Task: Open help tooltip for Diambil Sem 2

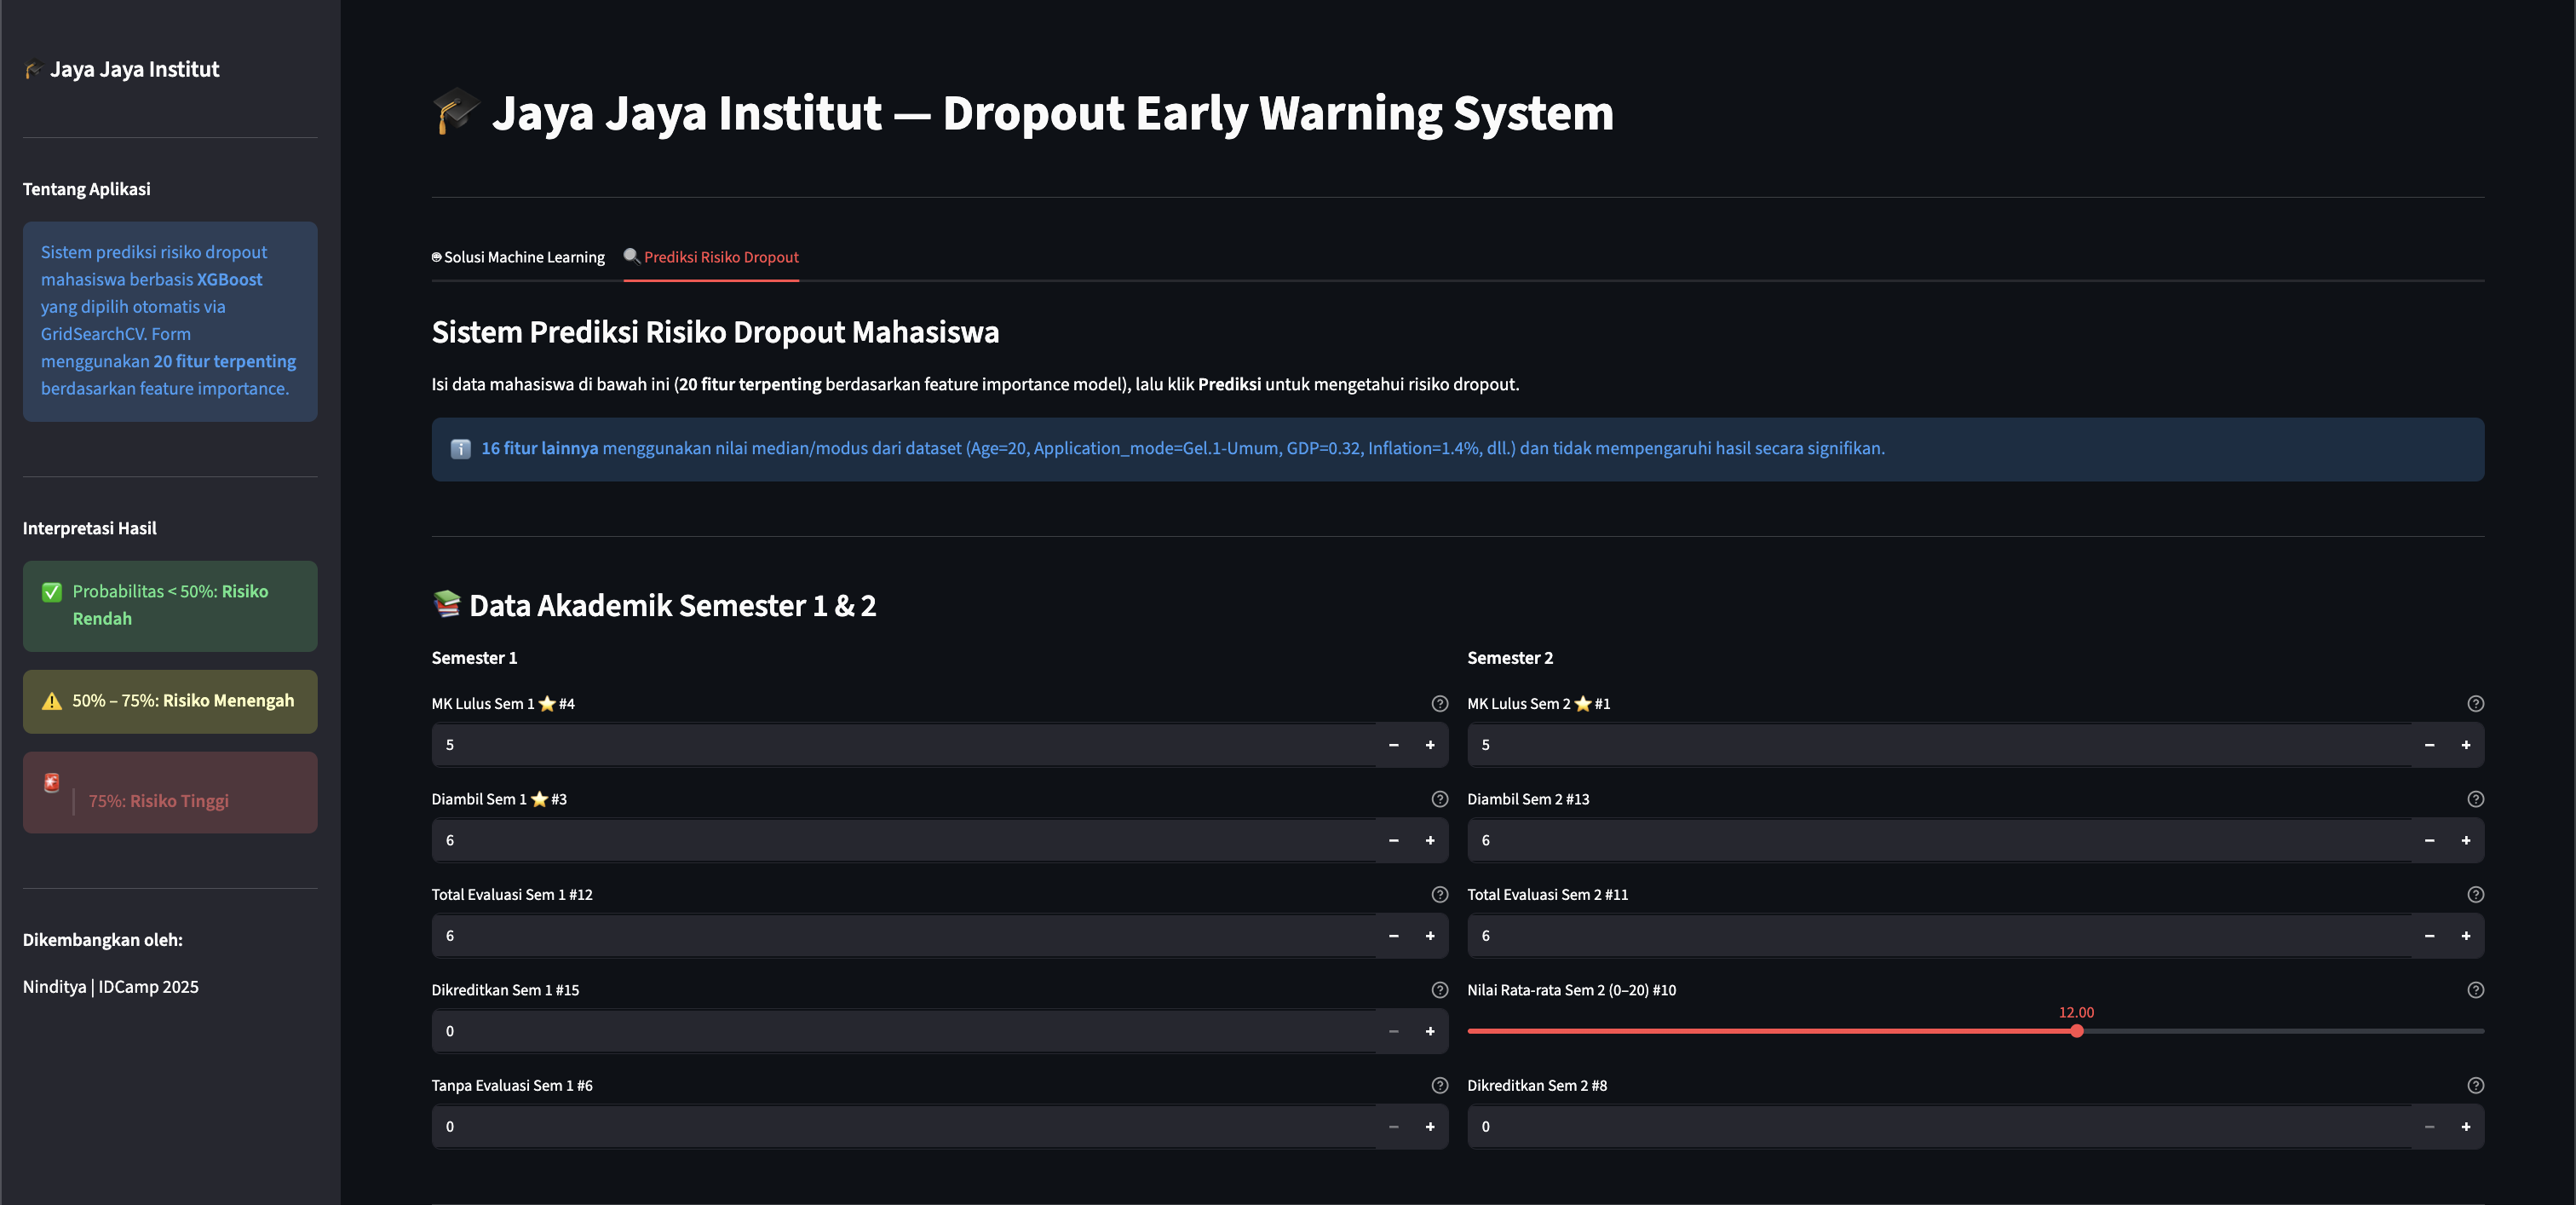Action: click(2475, 799)
